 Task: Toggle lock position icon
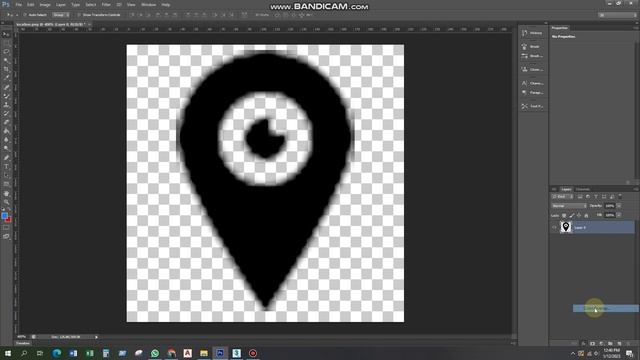[x=579, y=215]
